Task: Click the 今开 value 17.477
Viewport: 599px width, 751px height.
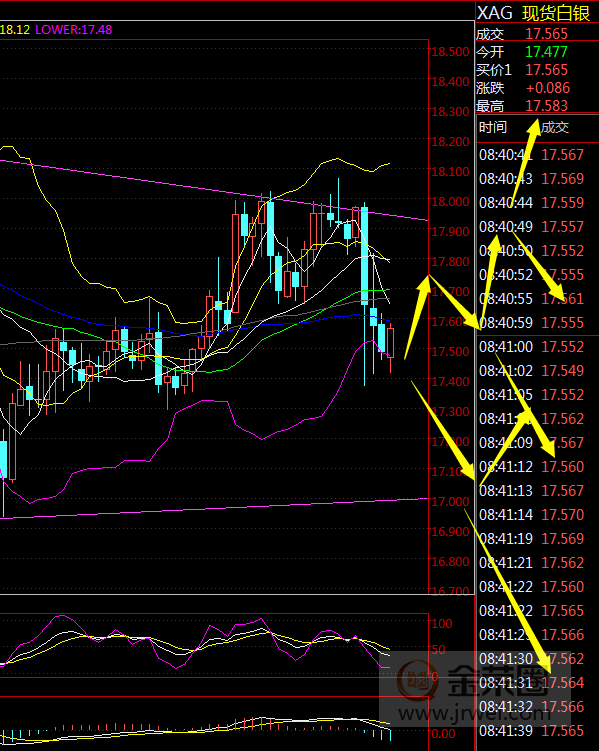Action: pyautogui.click(x=546, y=52)
